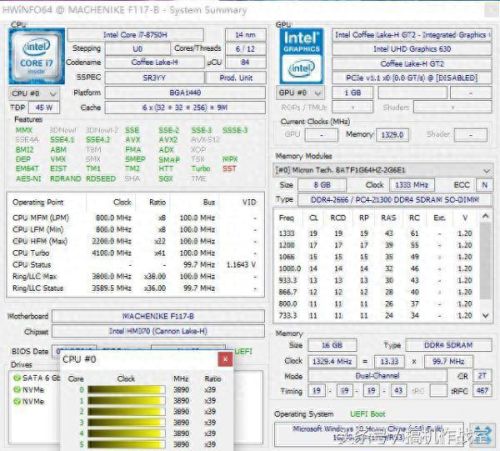The width and height of the screenshot is (500, 451).
Task: Click the memory timings table scrollbar thumb
Action: click(x=486, y=260)
